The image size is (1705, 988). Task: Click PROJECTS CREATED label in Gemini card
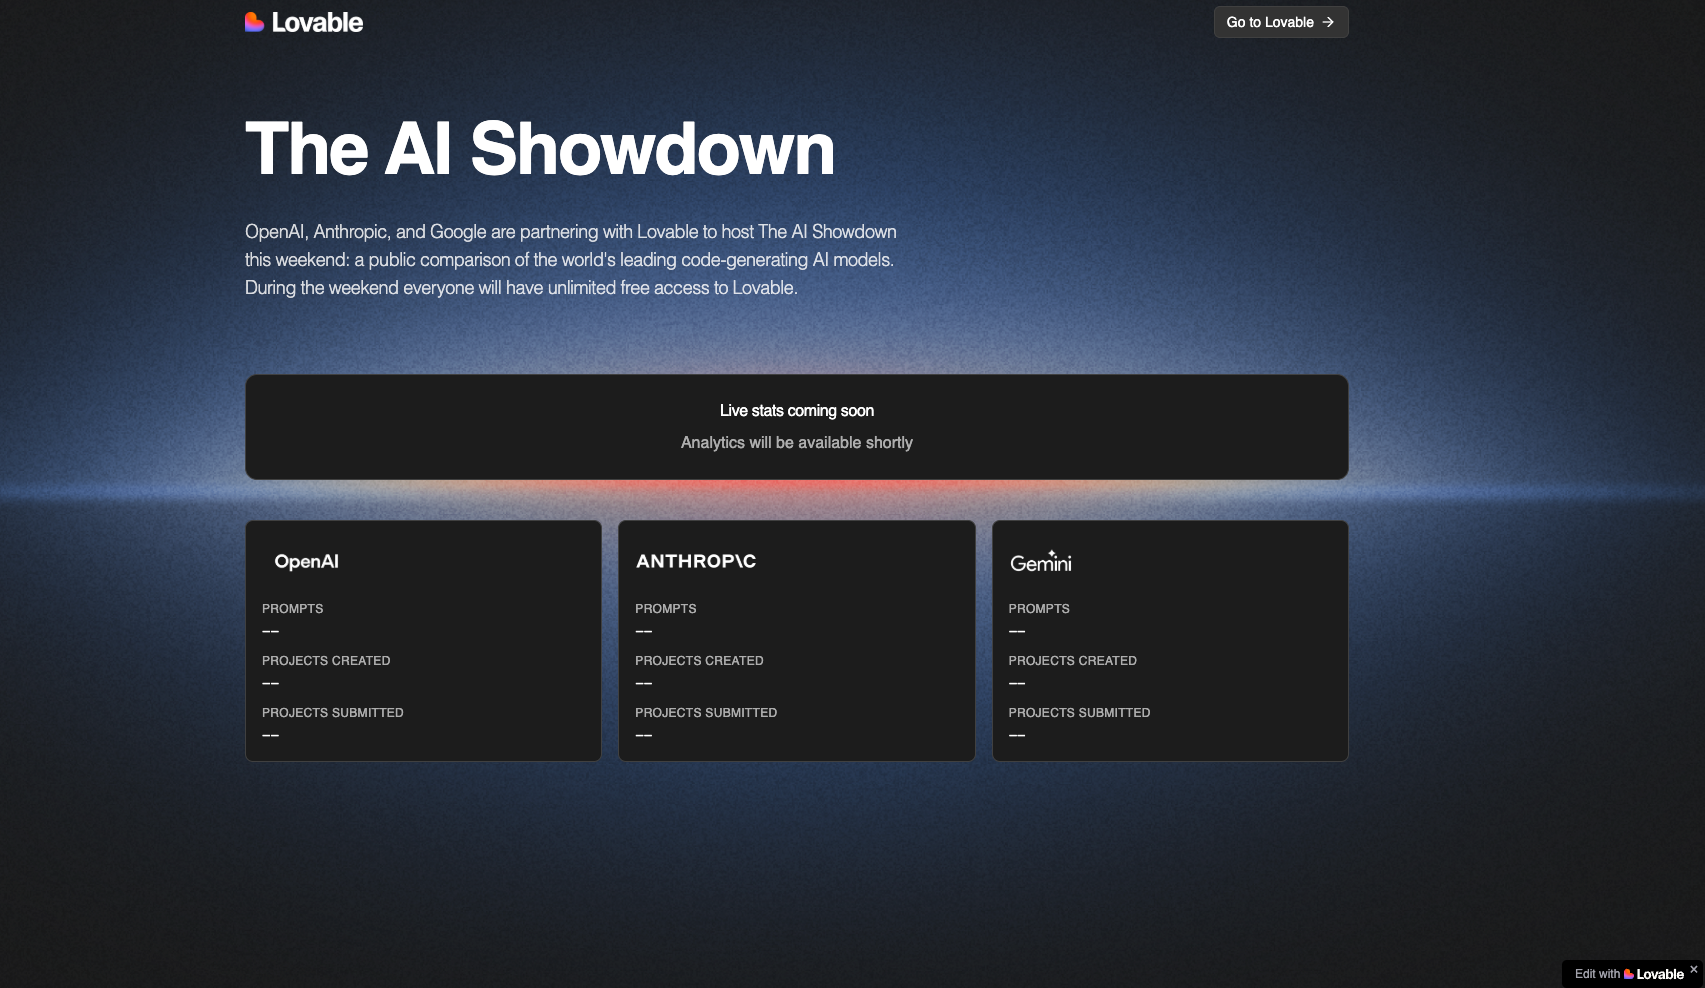pyautogui.click(x=1072, y=660)
